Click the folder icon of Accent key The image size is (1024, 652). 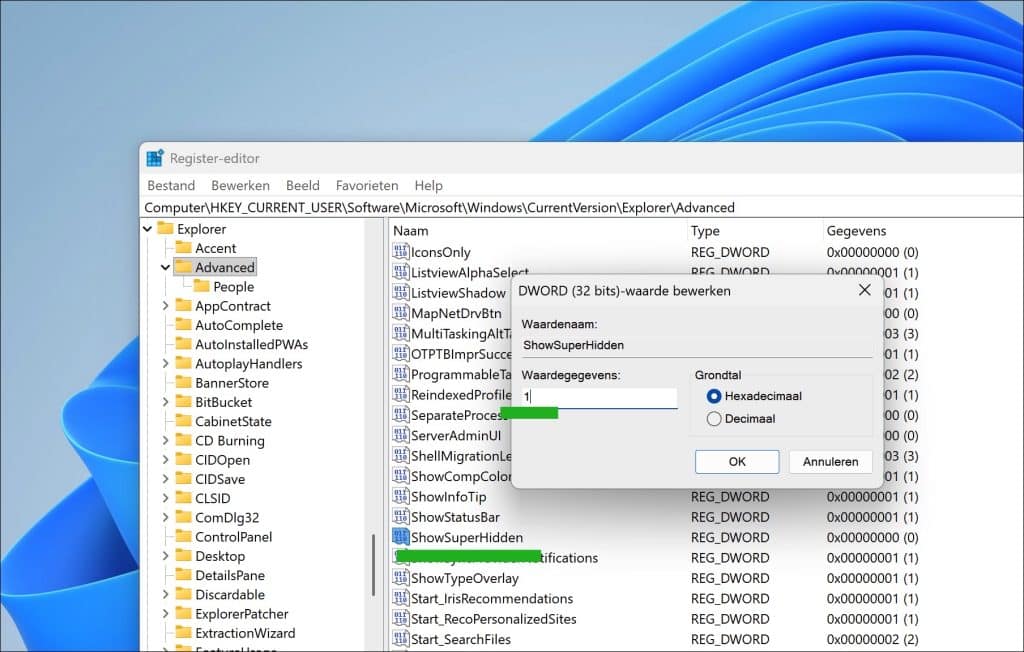tap(184, 248)
